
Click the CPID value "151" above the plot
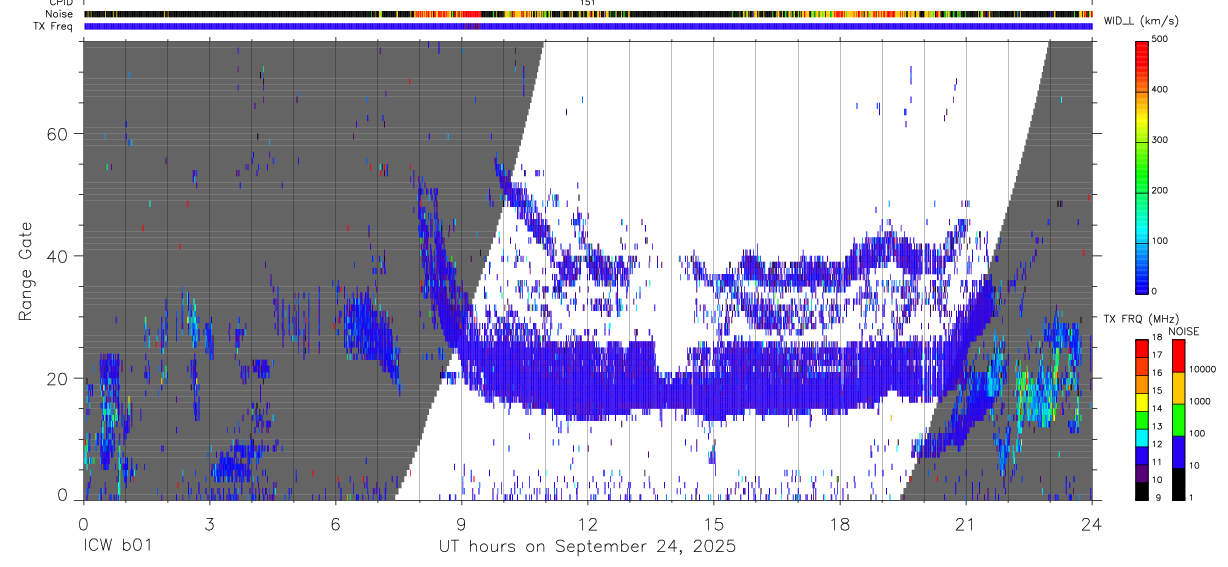(x=587, y=3)
